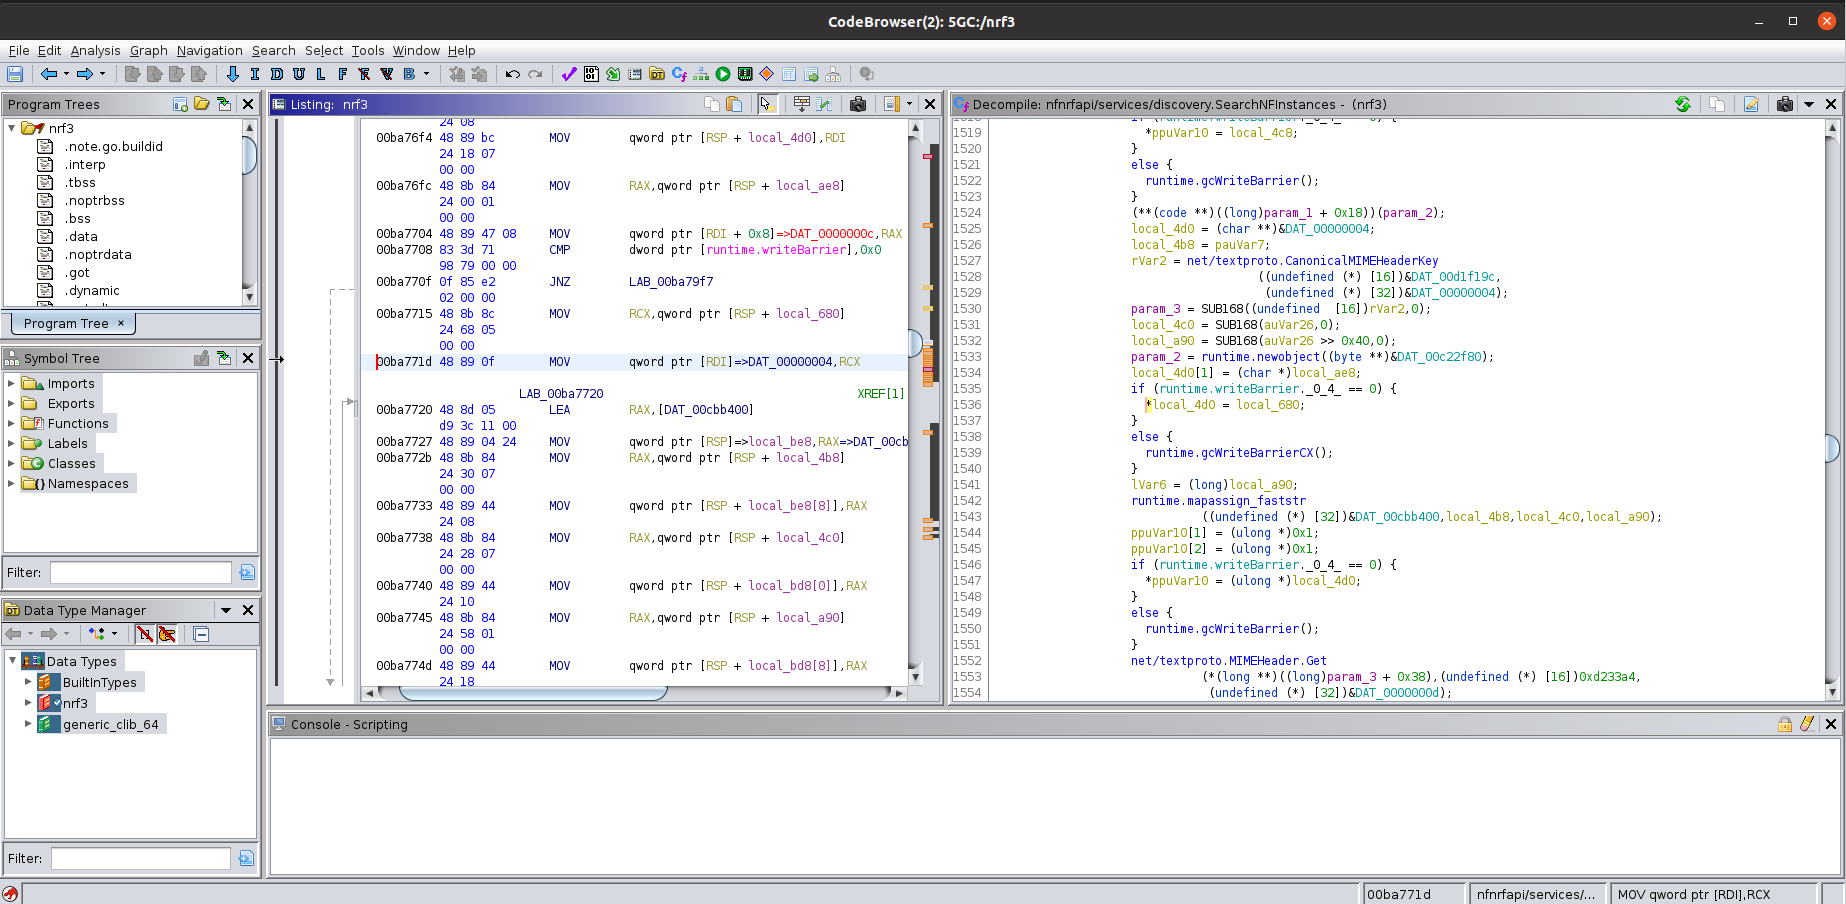This screenshot has height=904, width=1846.
Task: Open the Bytes viewer icon
Action: pyautogui.click(x=591, y=74)
